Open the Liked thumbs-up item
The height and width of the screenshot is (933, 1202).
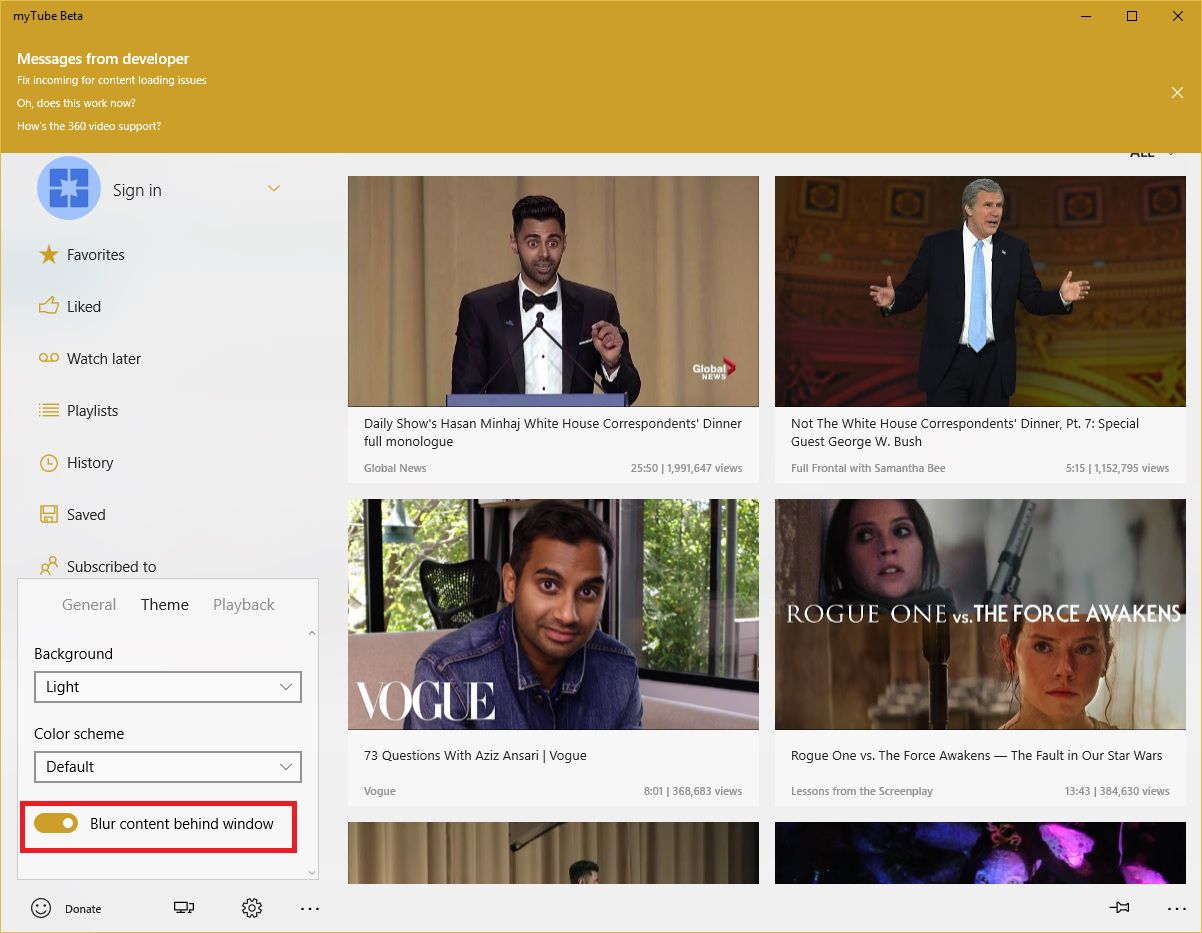[x=48, y=306]
